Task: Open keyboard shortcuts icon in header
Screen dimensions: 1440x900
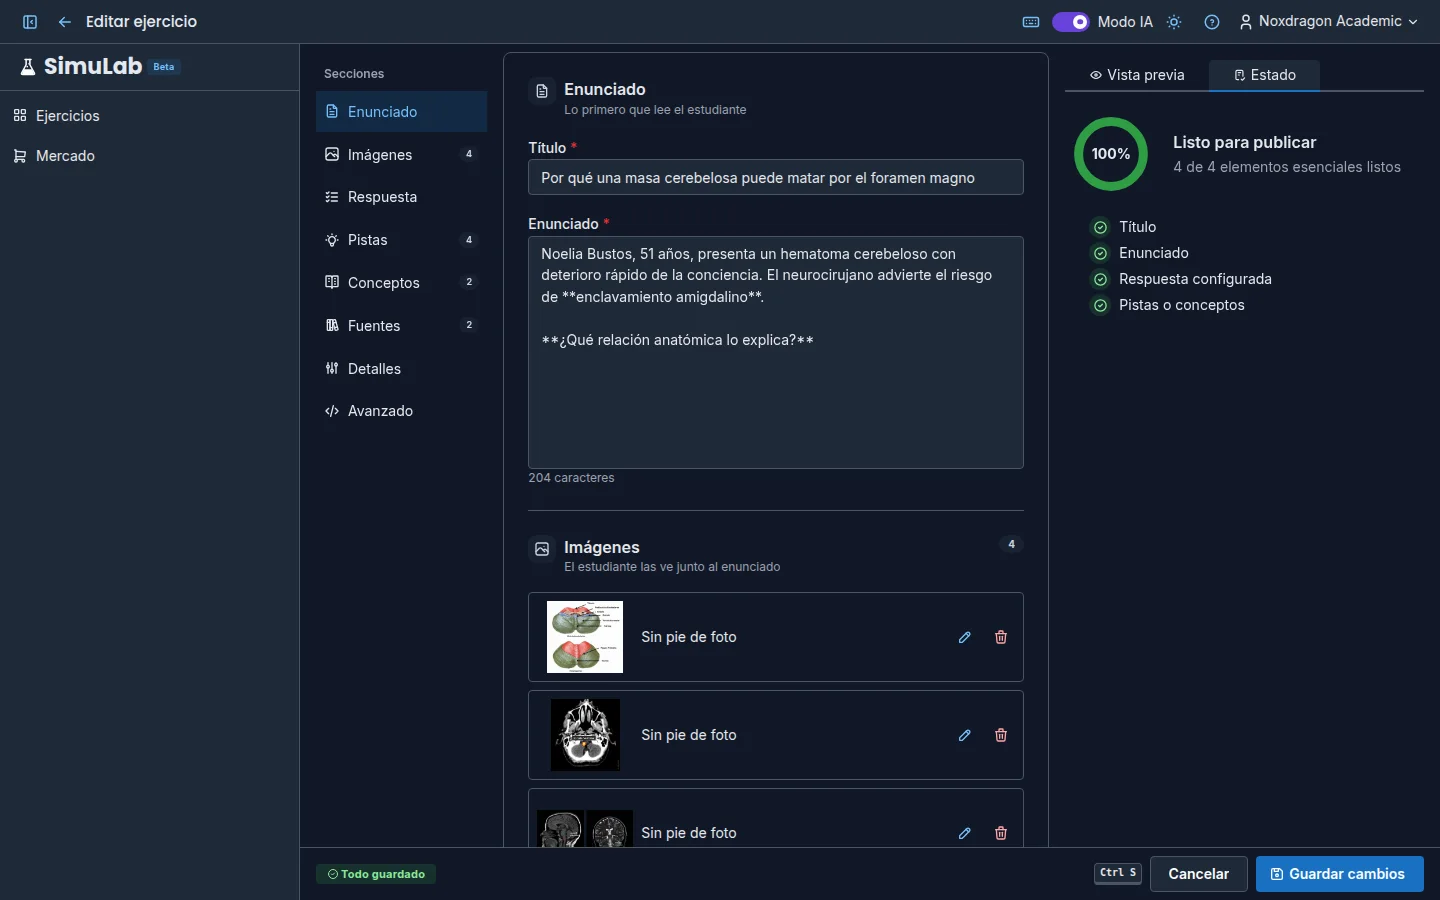Action: (1031, 22)
